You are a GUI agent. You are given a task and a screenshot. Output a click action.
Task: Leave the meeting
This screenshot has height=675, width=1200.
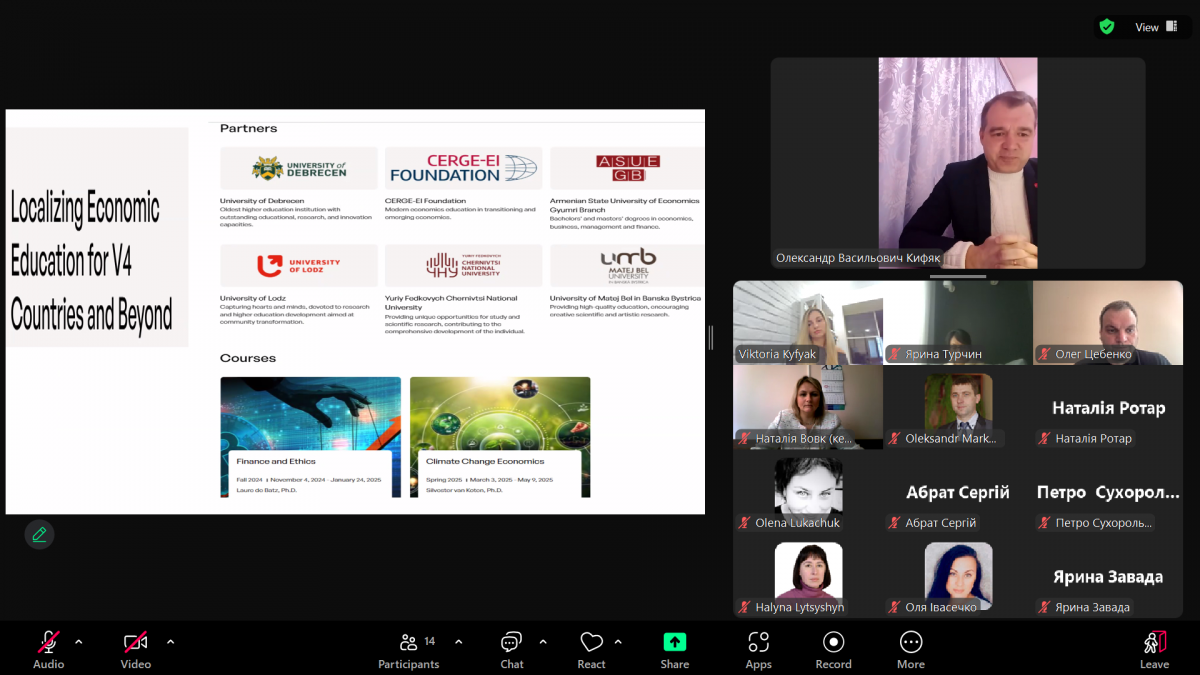1154,648
